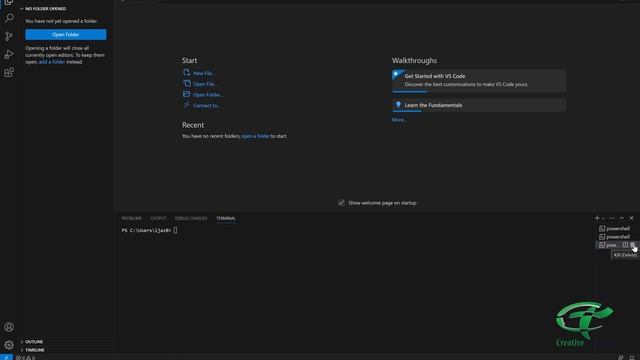
Task: Click the lightbulb icon on Learn the Fundamentals
Action: 398,105
